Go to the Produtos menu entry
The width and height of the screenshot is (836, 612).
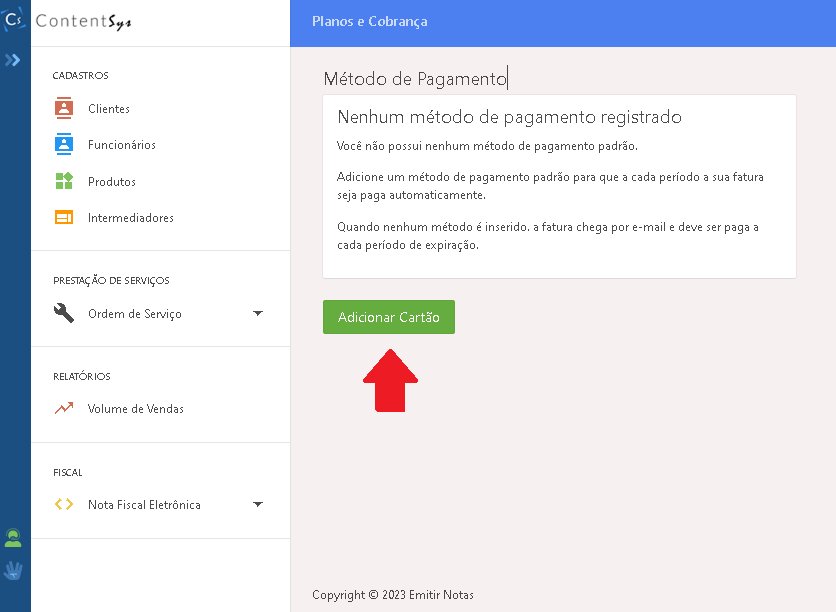tap(112, 182)
